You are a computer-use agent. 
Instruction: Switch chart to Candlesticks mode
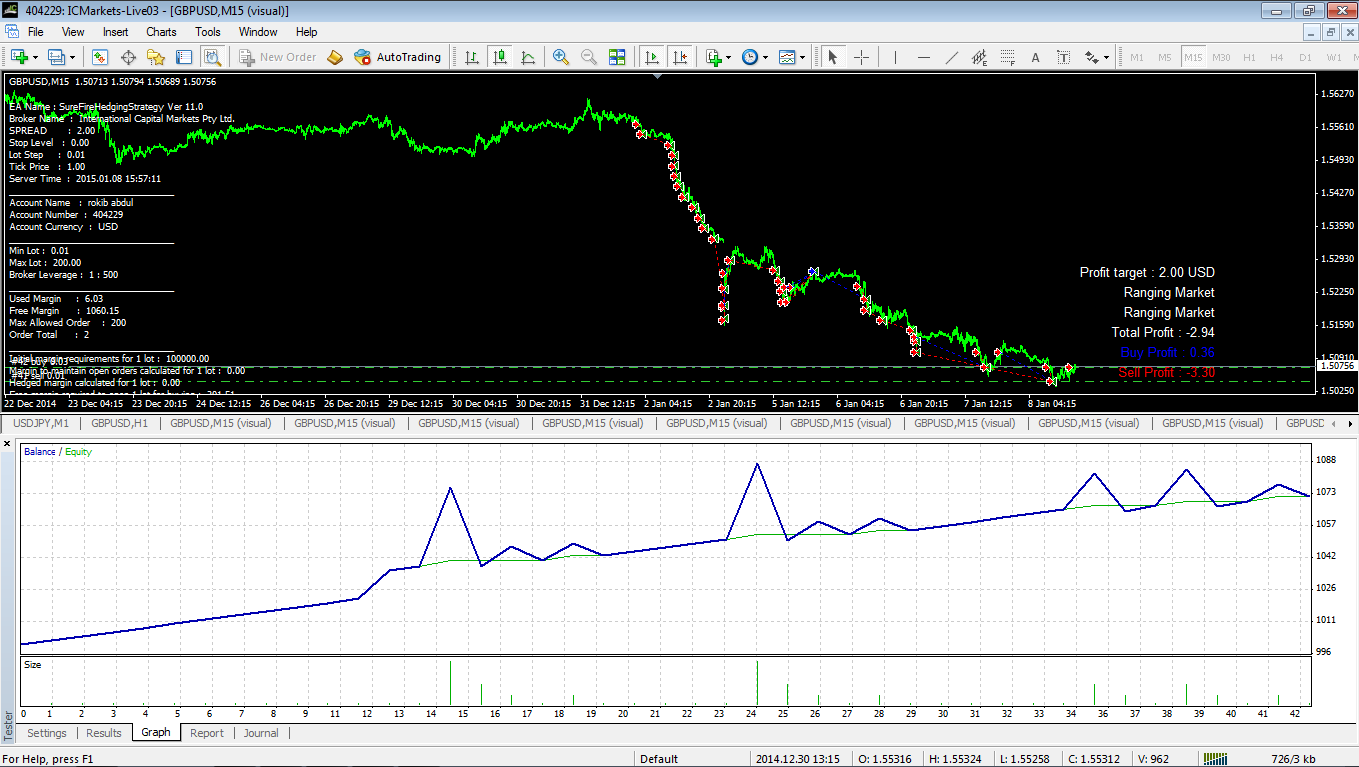pyautogui.click(x=500, y=57)
